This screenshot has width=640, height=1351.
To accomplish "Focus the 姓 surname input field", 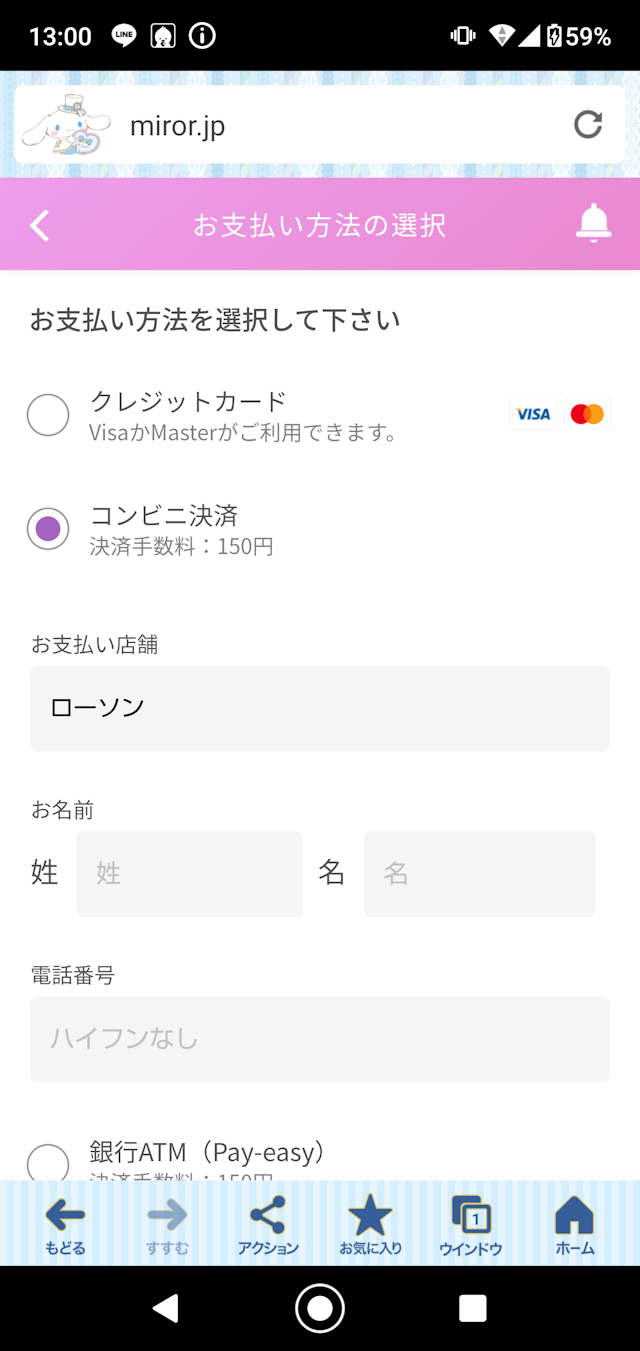I will 189,874.
